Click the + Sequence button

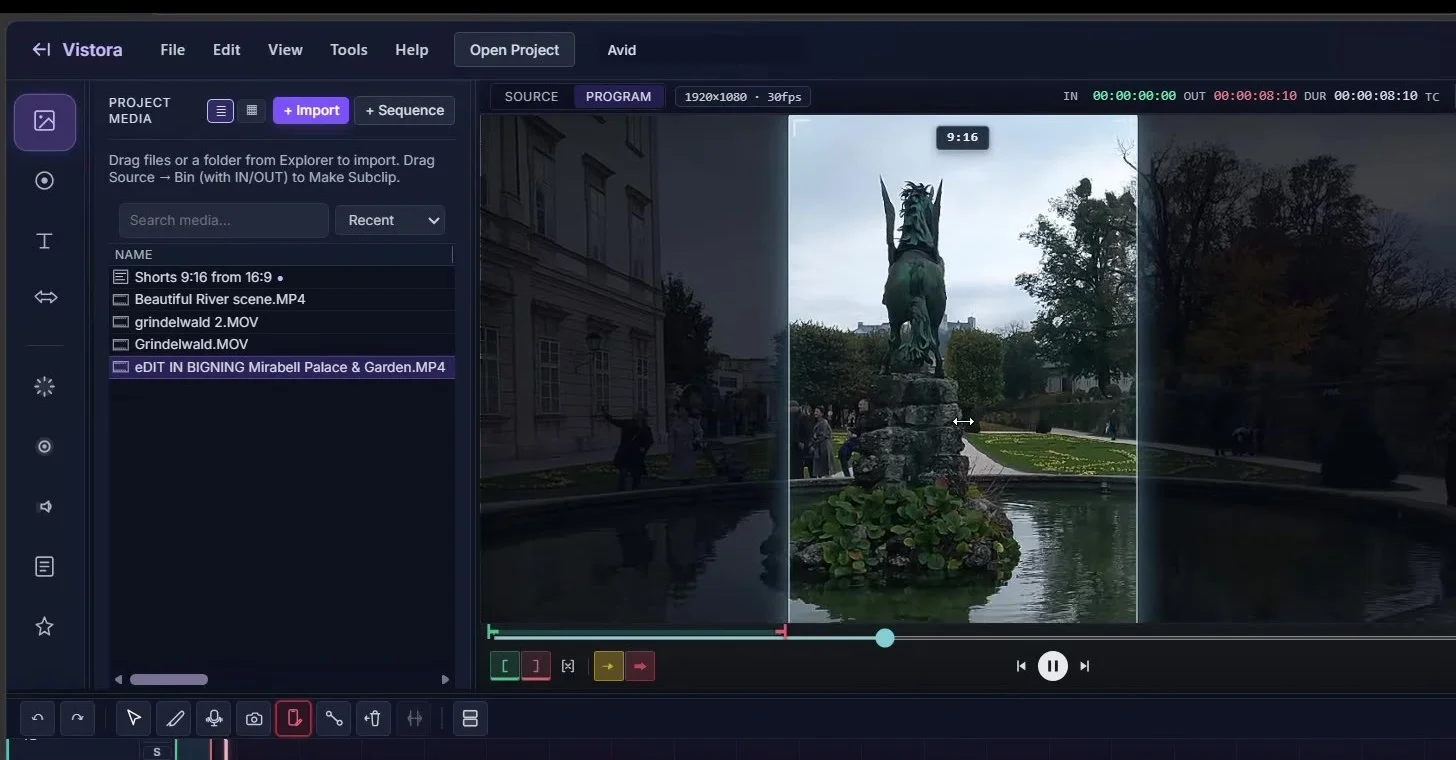[404, 110]
